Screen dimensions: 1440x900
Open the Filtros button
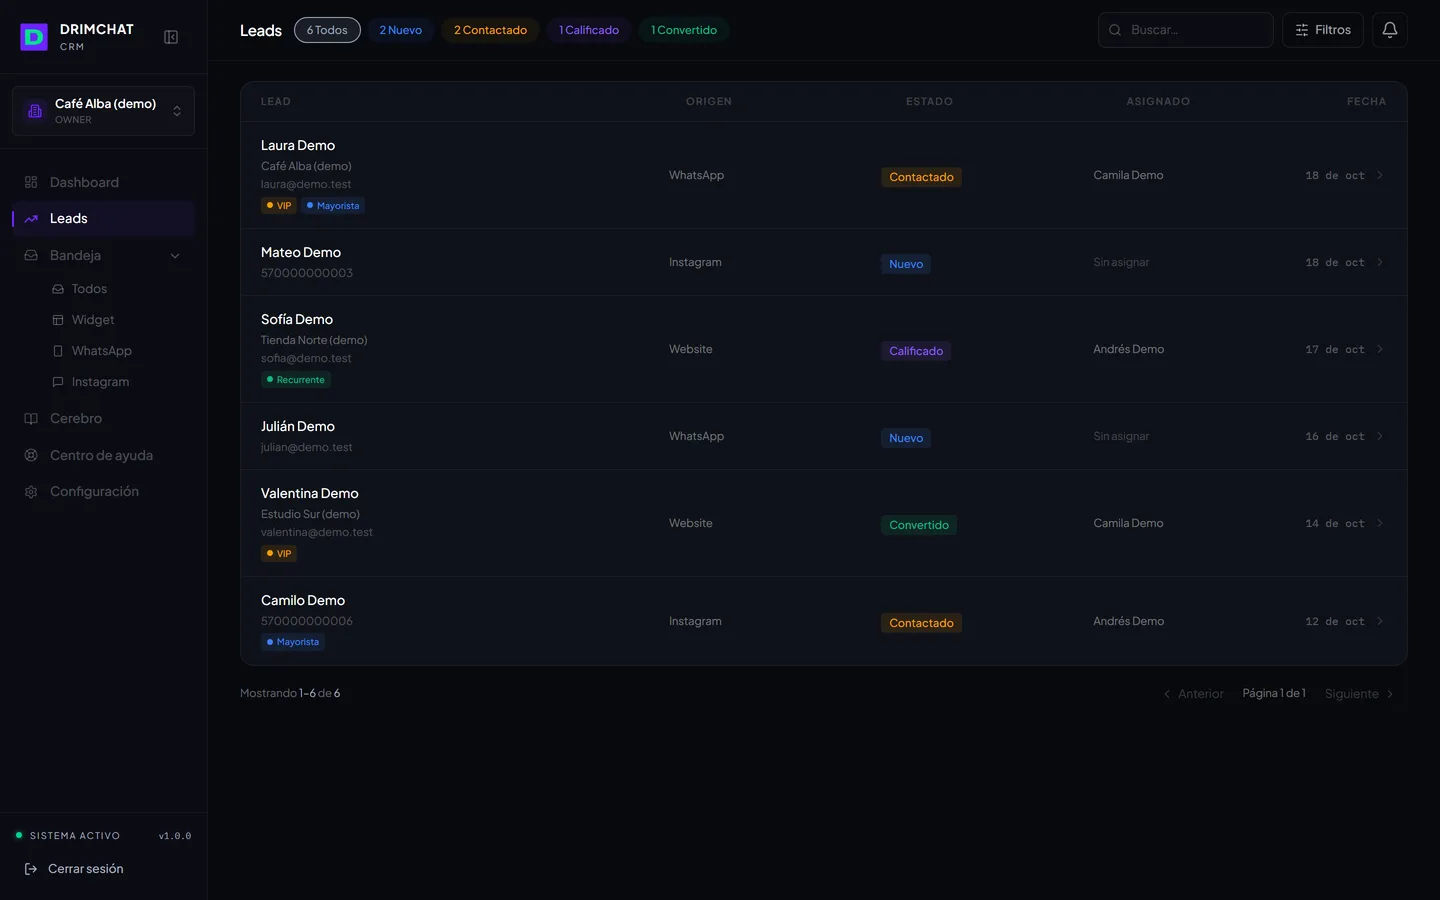click(x=1323, y=30)
